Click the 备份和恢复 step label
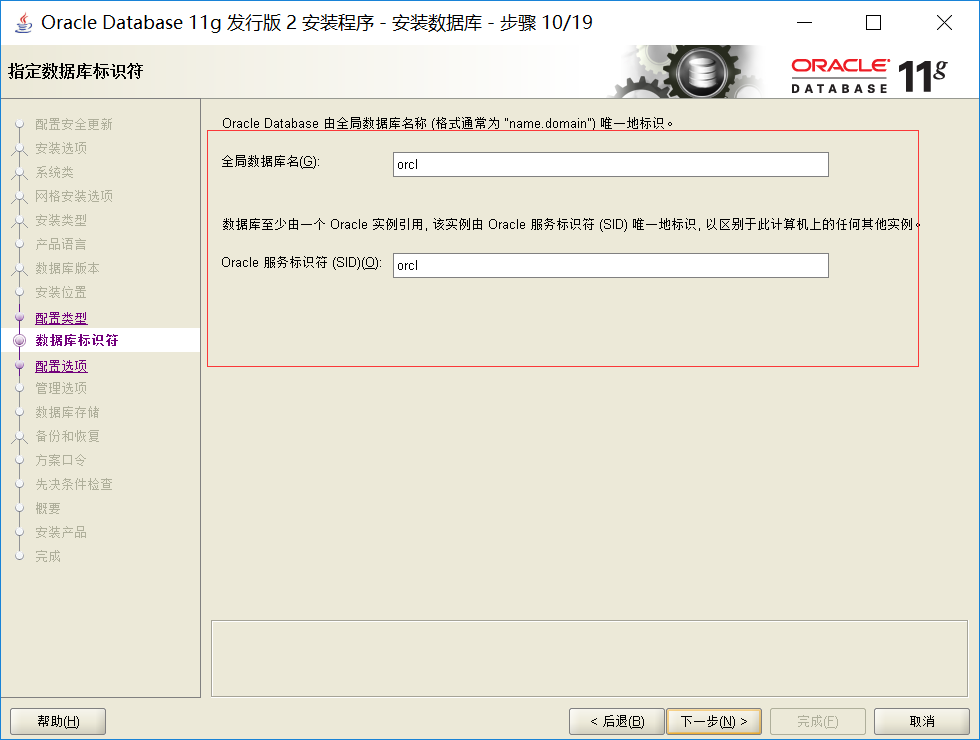Viewport: 980px width, 740px height. (68, 436)
